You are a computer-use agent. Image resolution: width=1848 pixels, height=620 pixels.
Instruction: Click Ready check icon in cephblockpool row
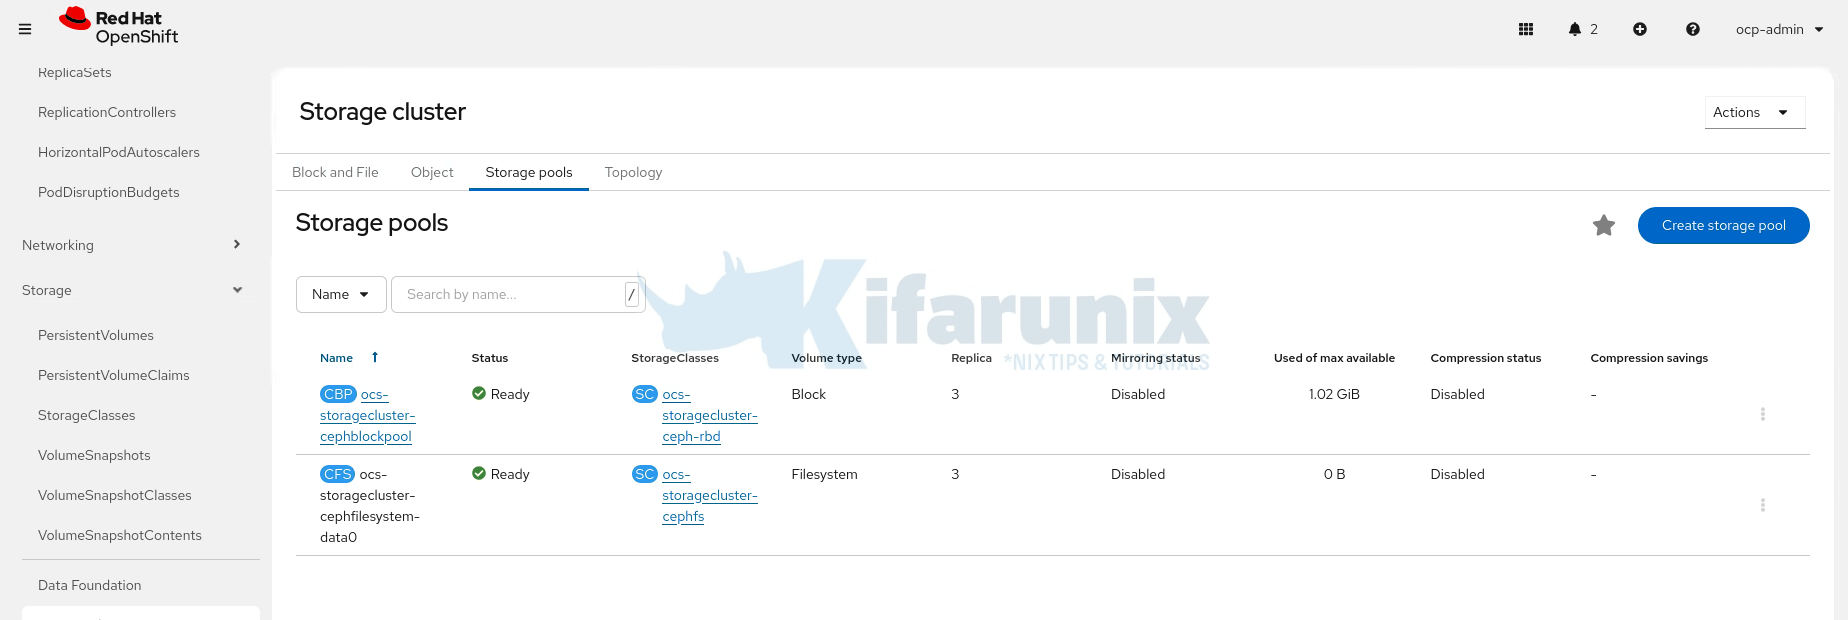click(479, 393)
